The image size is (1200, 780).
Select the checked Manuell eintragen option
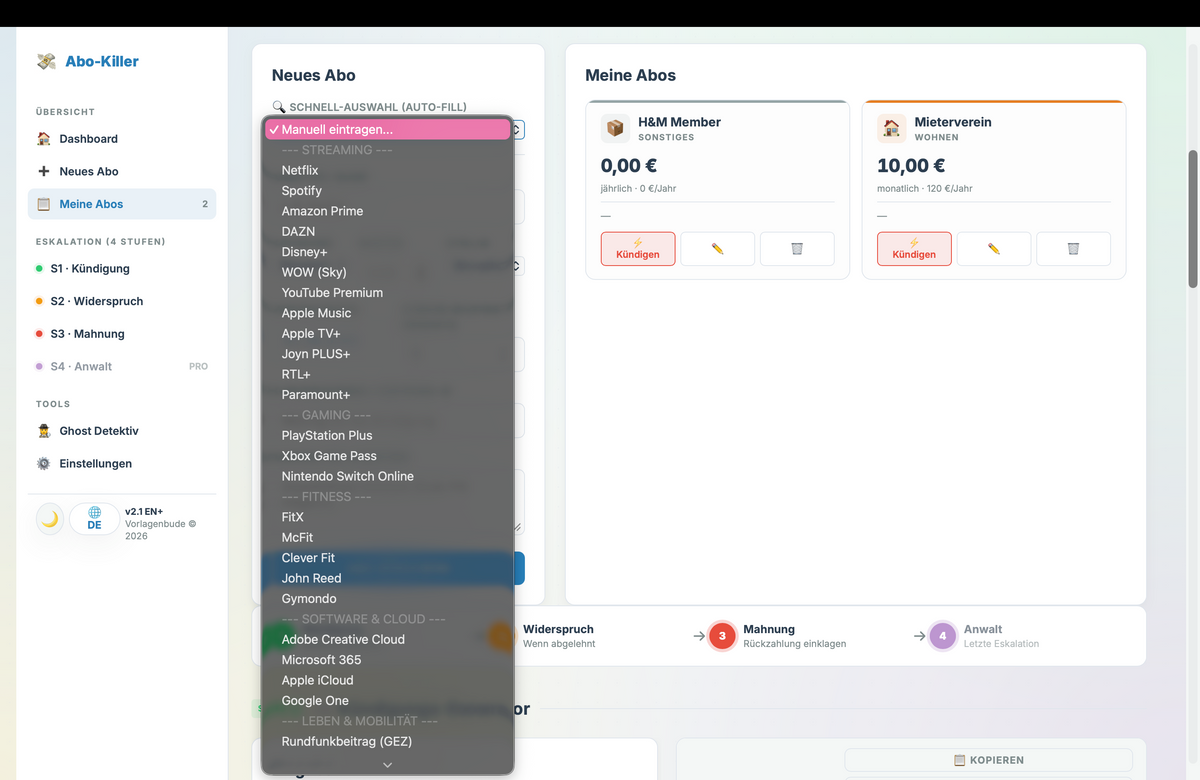click(x=388, y=129)
